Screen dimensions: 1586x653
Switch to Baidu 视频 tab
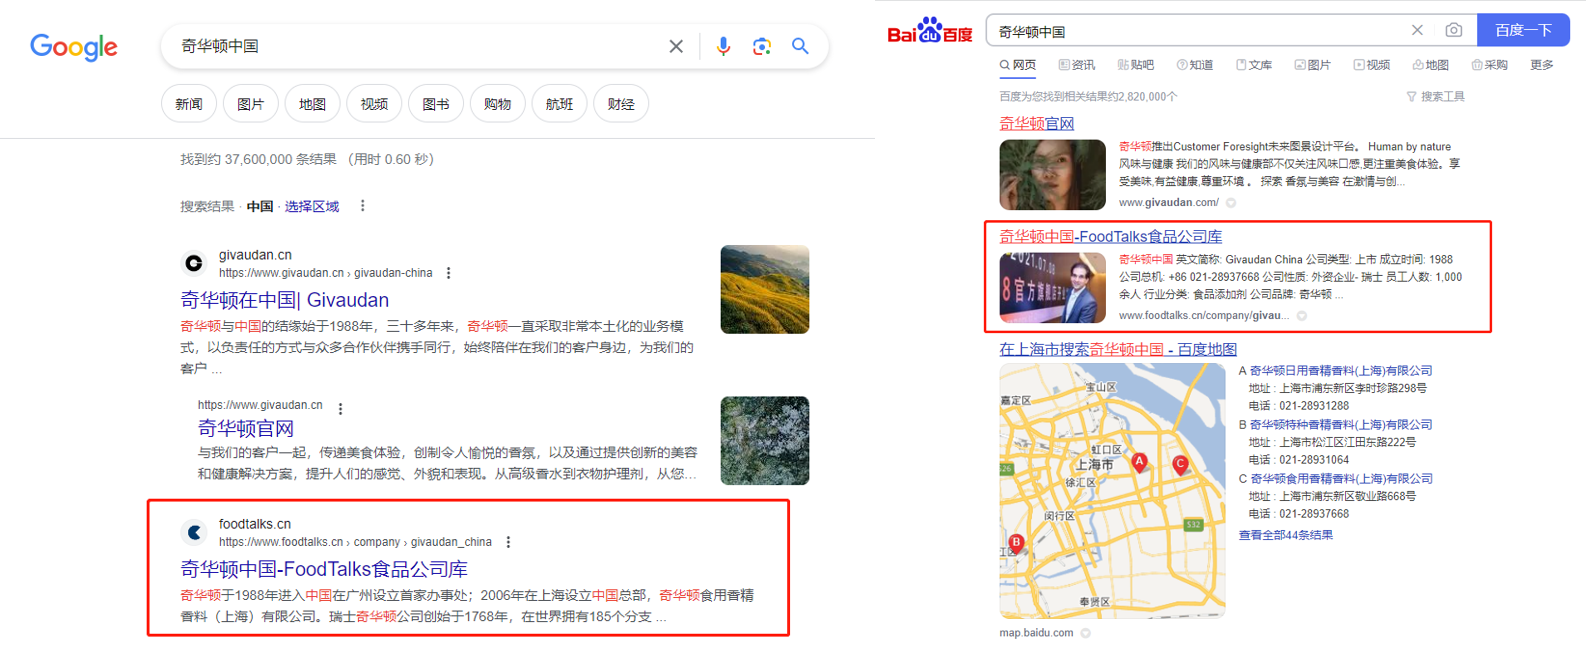click(x=1372, y=65)
